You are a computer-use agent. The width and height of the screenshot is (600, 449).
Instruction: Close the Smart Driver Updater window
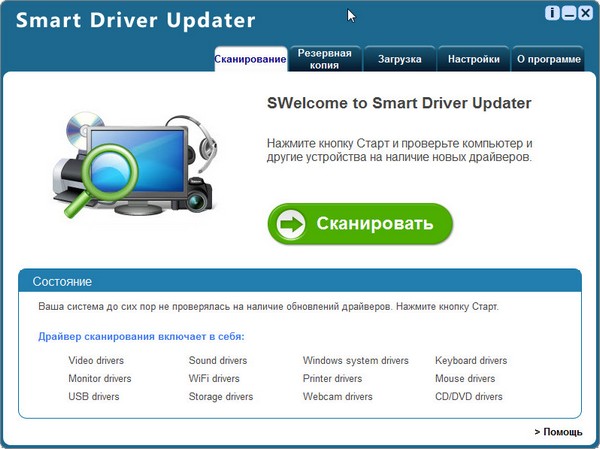coord(585,13)
